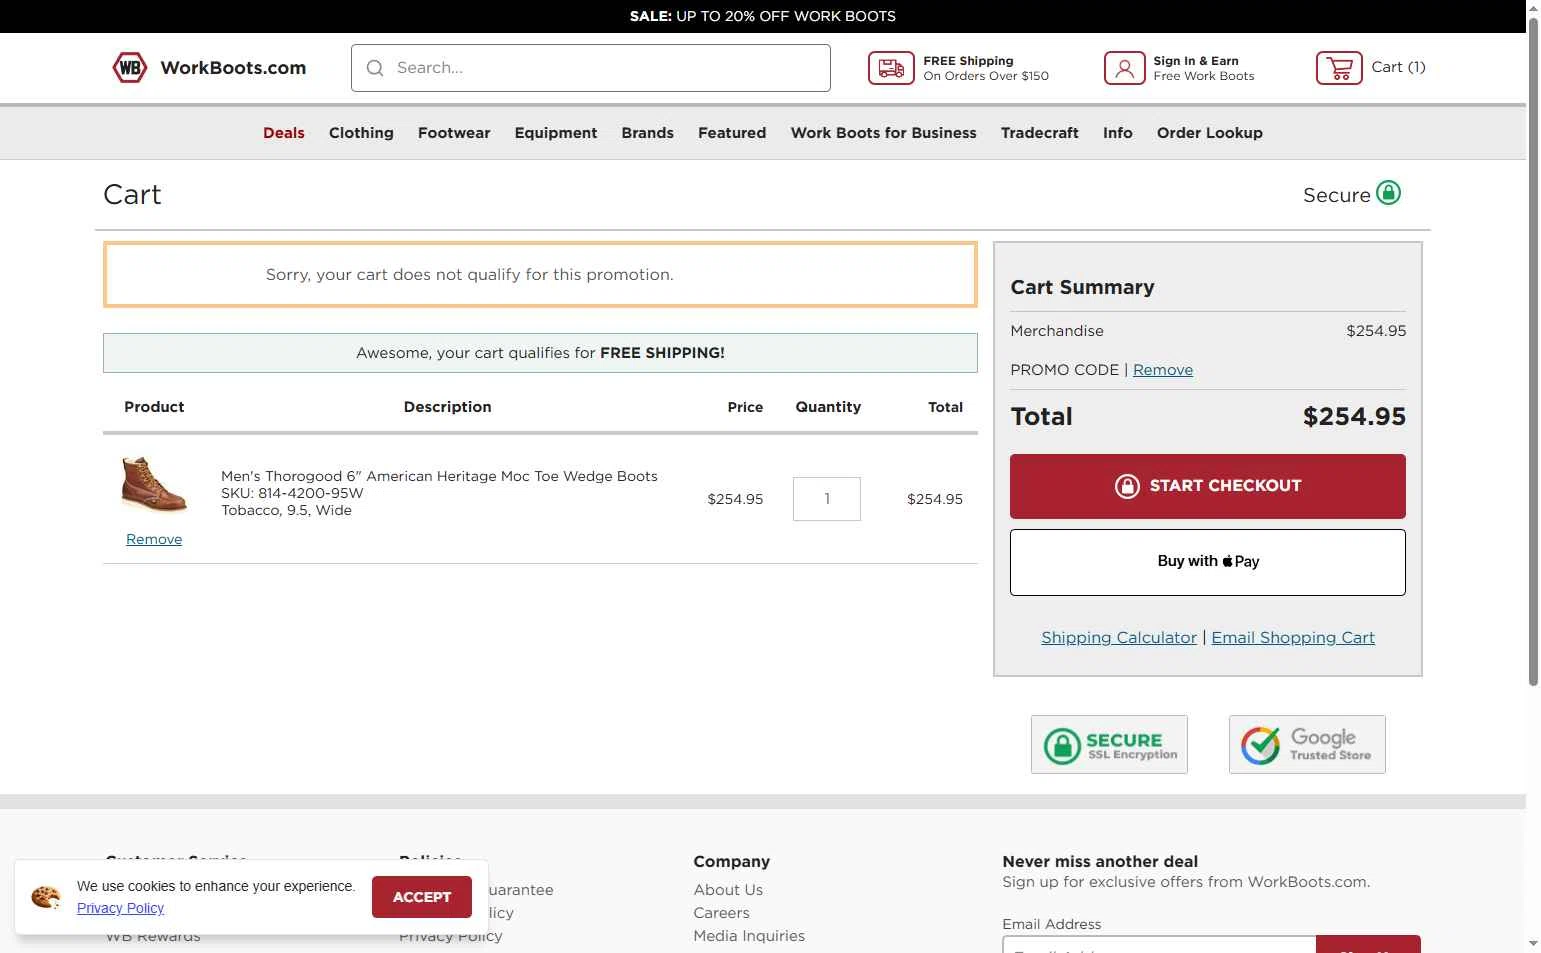
Task: Click the cookie icon in the banner
Action: point(46,897)
